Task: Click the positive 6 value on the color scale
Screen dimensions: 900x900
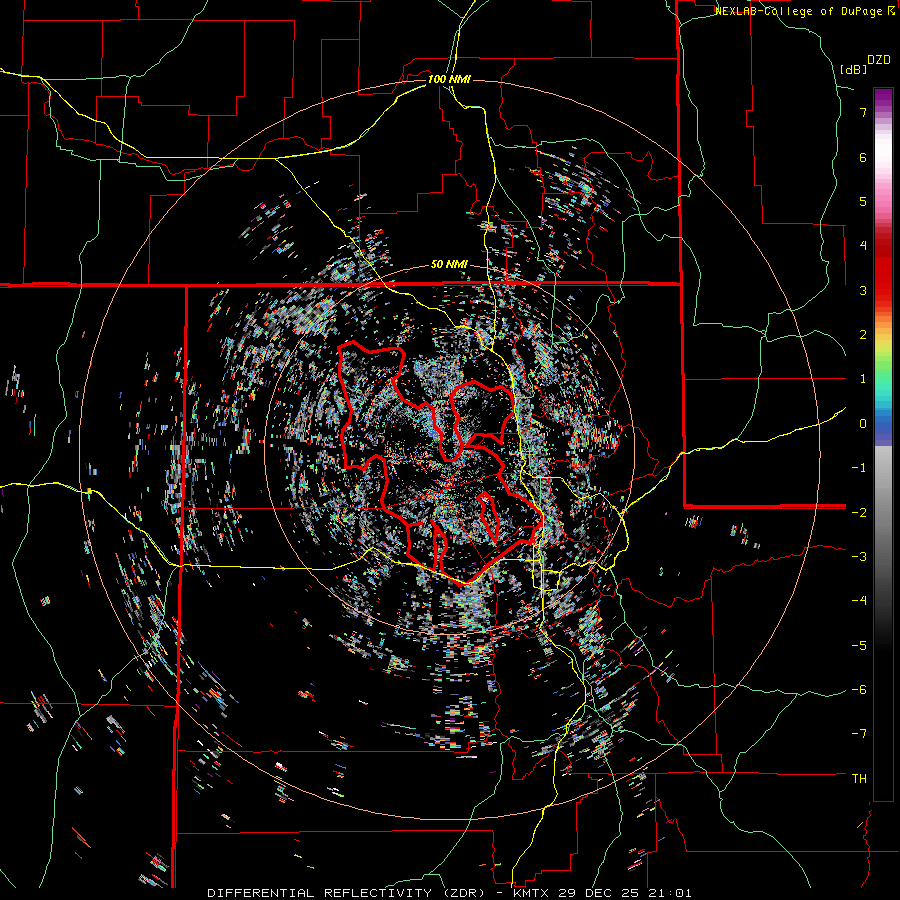Action: tap(863, 157)
